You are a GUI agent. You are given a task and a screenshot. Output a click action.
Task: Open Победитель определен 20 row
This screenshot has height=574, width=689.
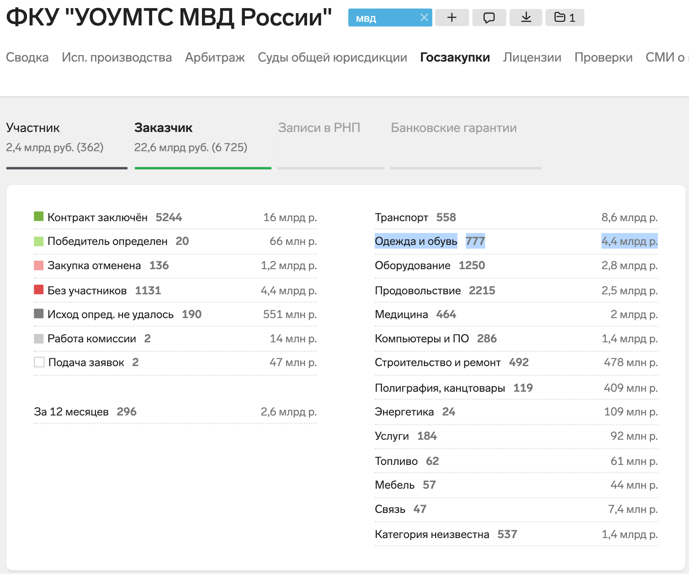175,241
